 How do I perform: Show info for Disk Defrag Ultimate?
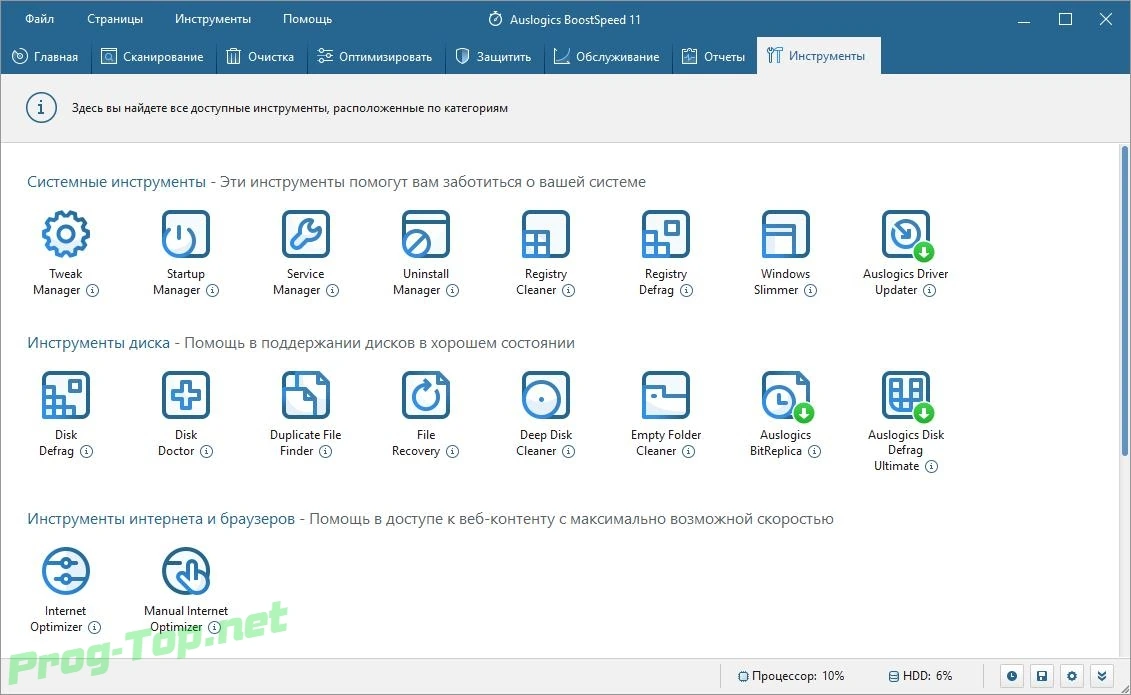[932, 466]
